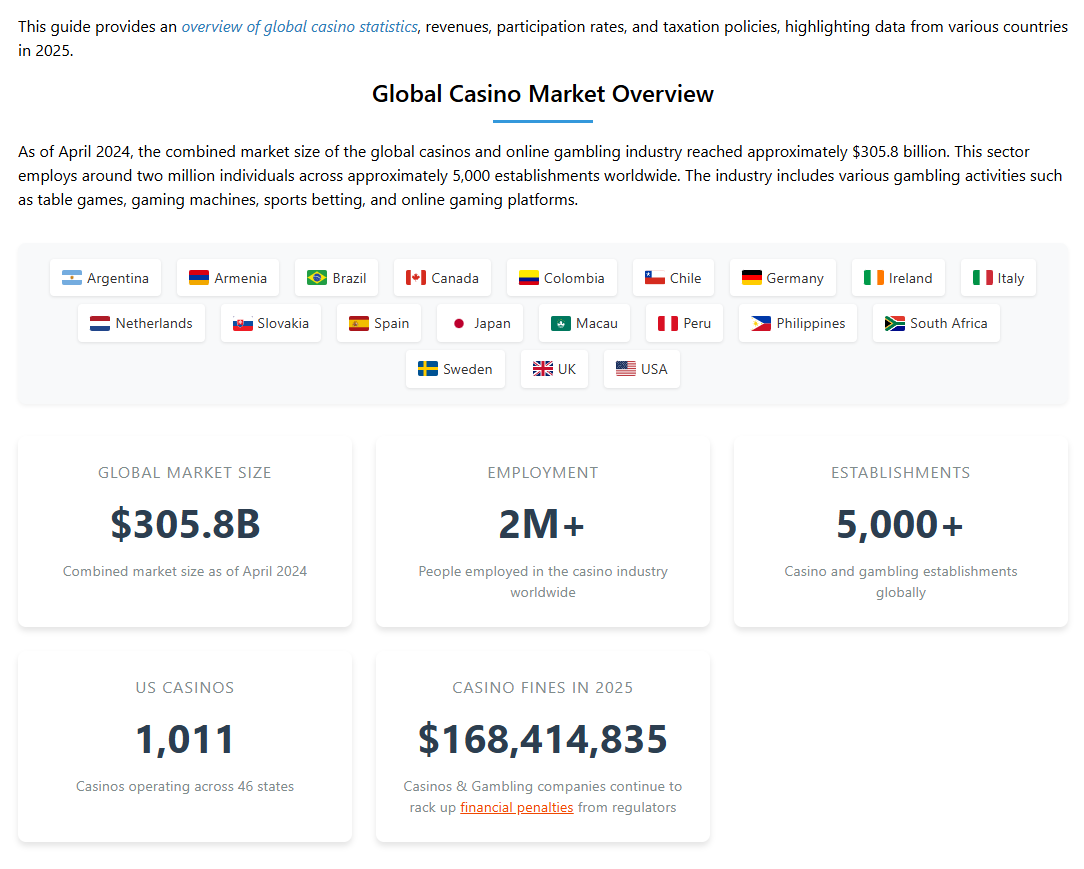The image size is (1084, 869).
Task: Choose the Brazil country label
Action: pos(349,278)
